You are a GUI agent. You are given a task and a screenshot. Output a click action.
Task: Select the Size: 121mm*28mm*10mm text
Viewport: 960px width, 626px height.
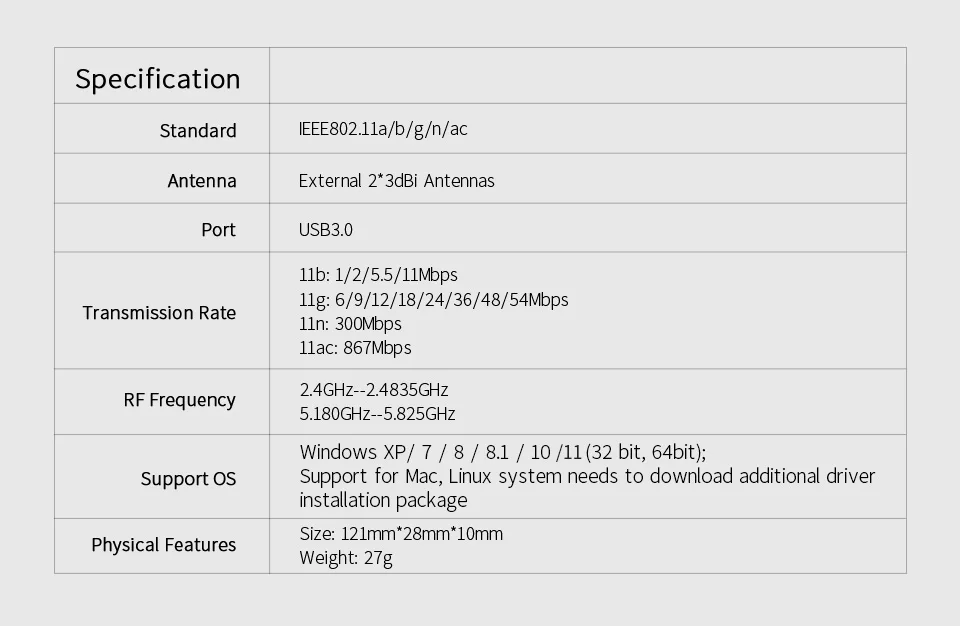coord(401,534)
